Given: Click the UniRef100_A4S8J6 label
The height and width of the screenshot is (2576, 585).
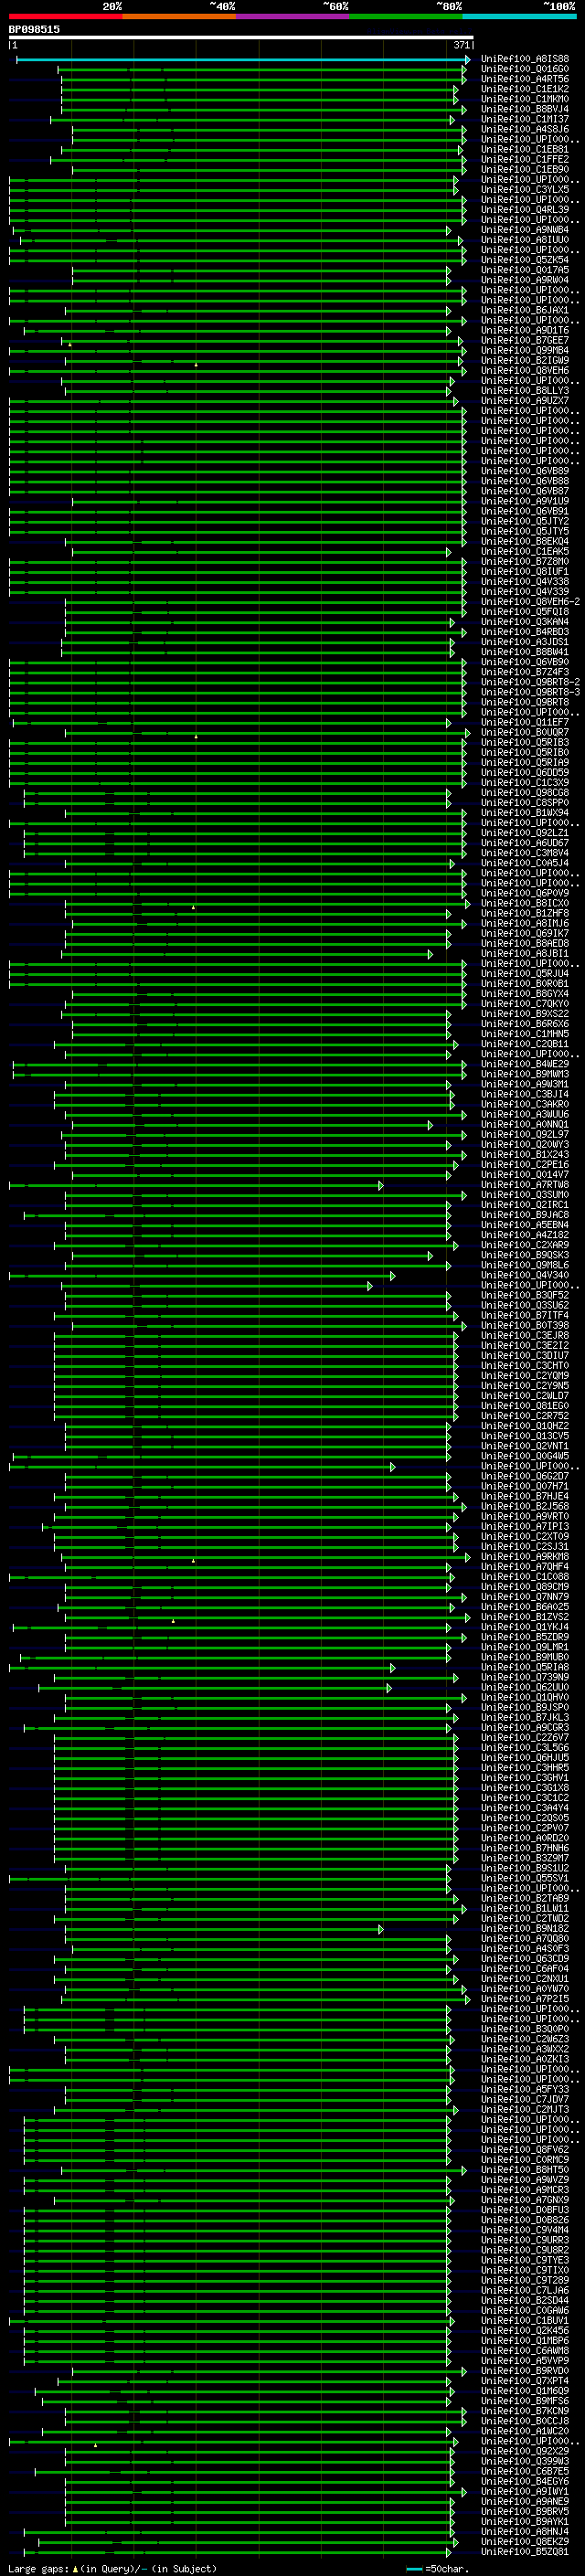Looking at the screenshot, I should click(525, 129).
